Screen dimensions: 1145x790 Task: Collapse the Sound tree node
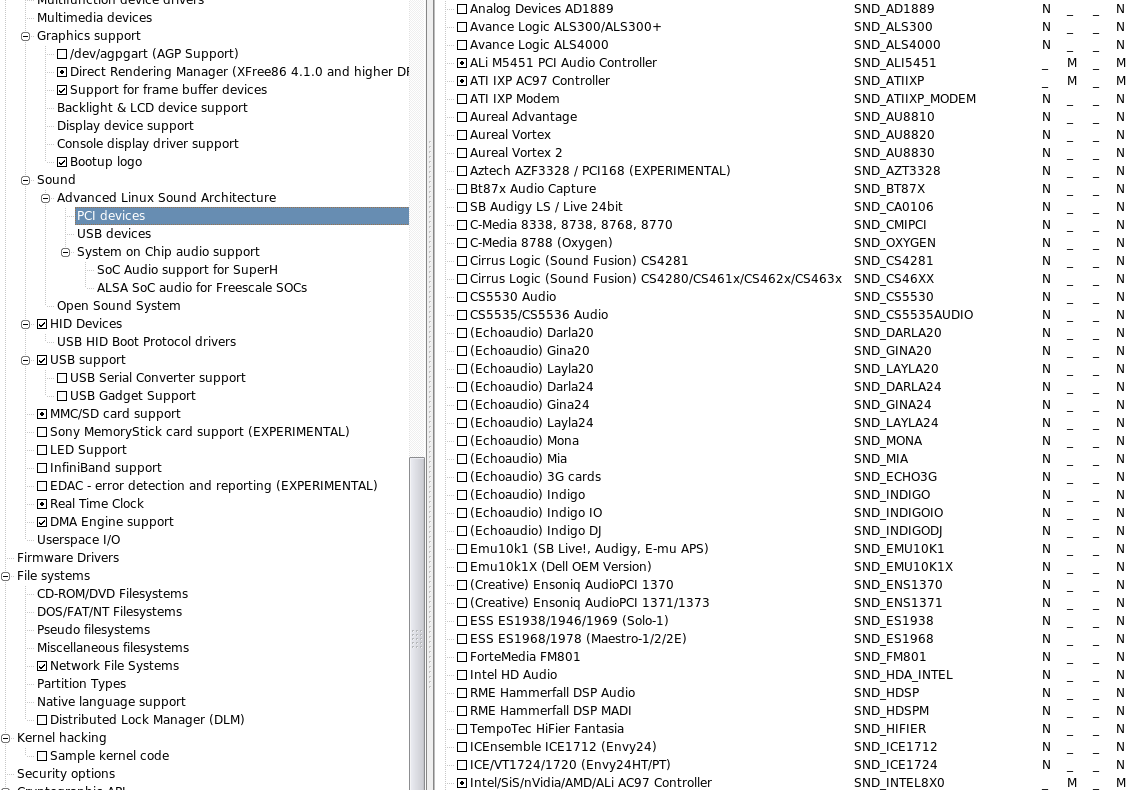tap(26, 180)
